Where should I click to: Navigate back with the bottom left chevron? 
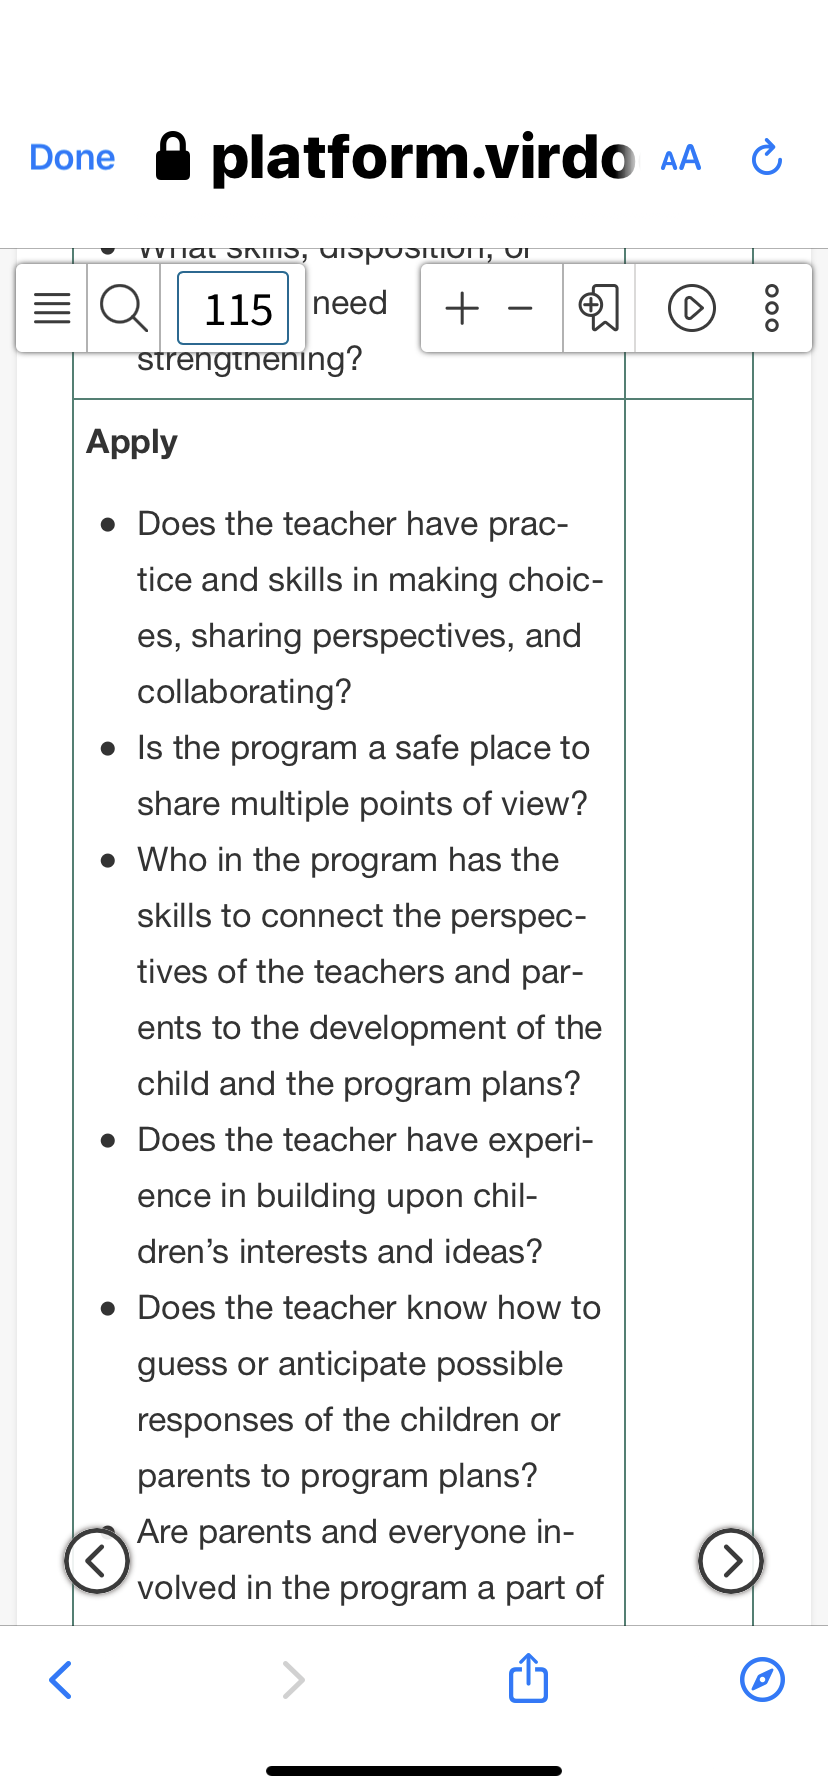tap(60, 1680)
